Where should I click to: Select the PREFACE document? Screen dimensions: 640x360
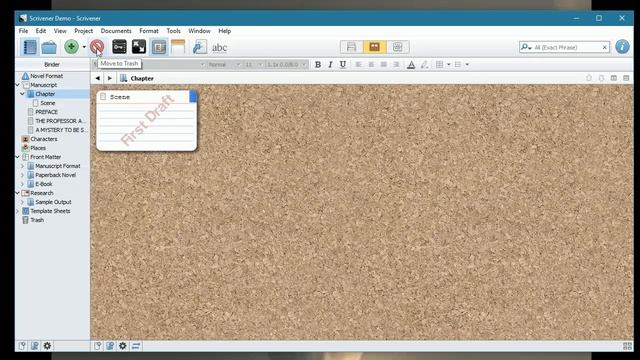tap(47, 112)
